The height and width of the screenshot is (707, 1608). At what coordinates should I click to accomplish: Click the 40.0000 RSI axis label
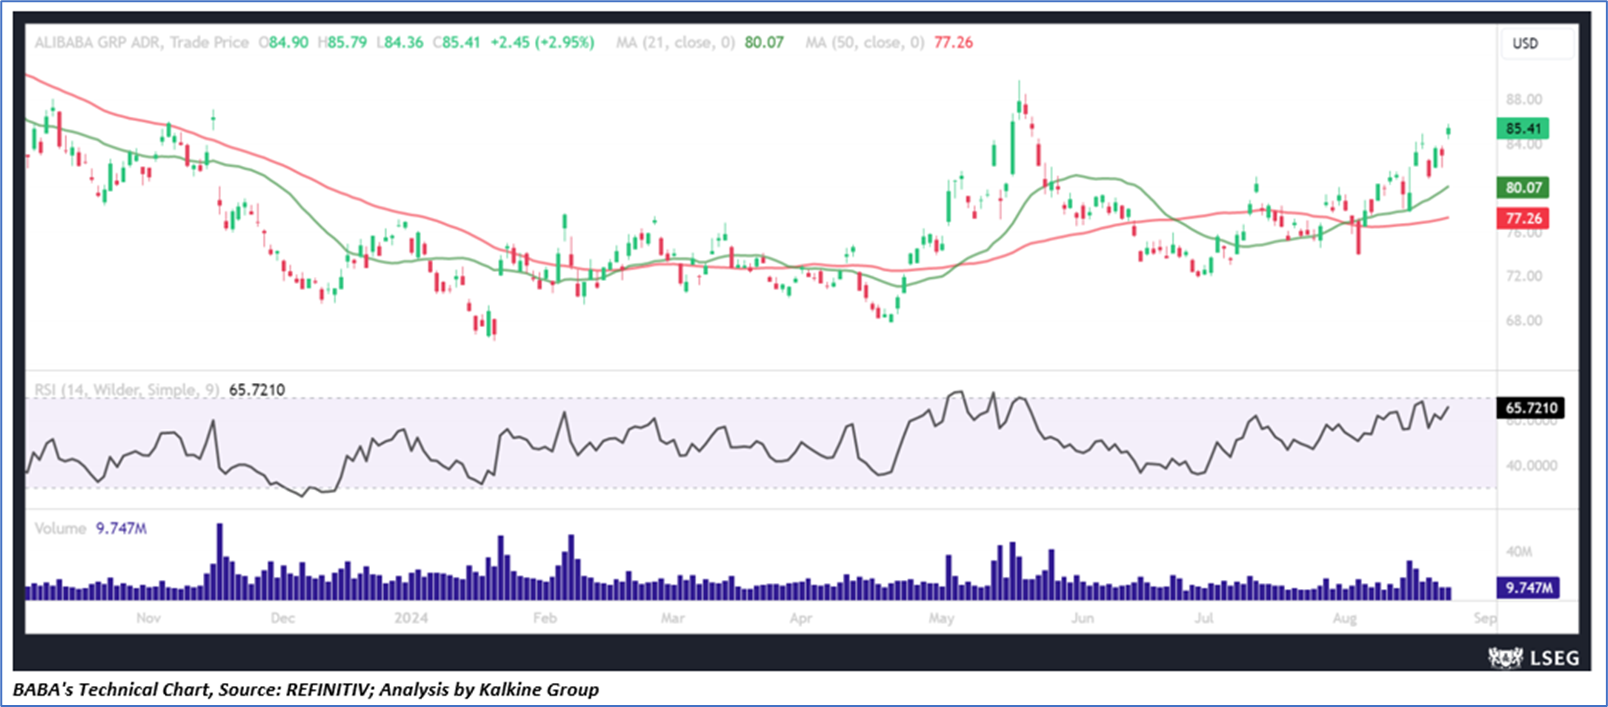(1531, 466)
